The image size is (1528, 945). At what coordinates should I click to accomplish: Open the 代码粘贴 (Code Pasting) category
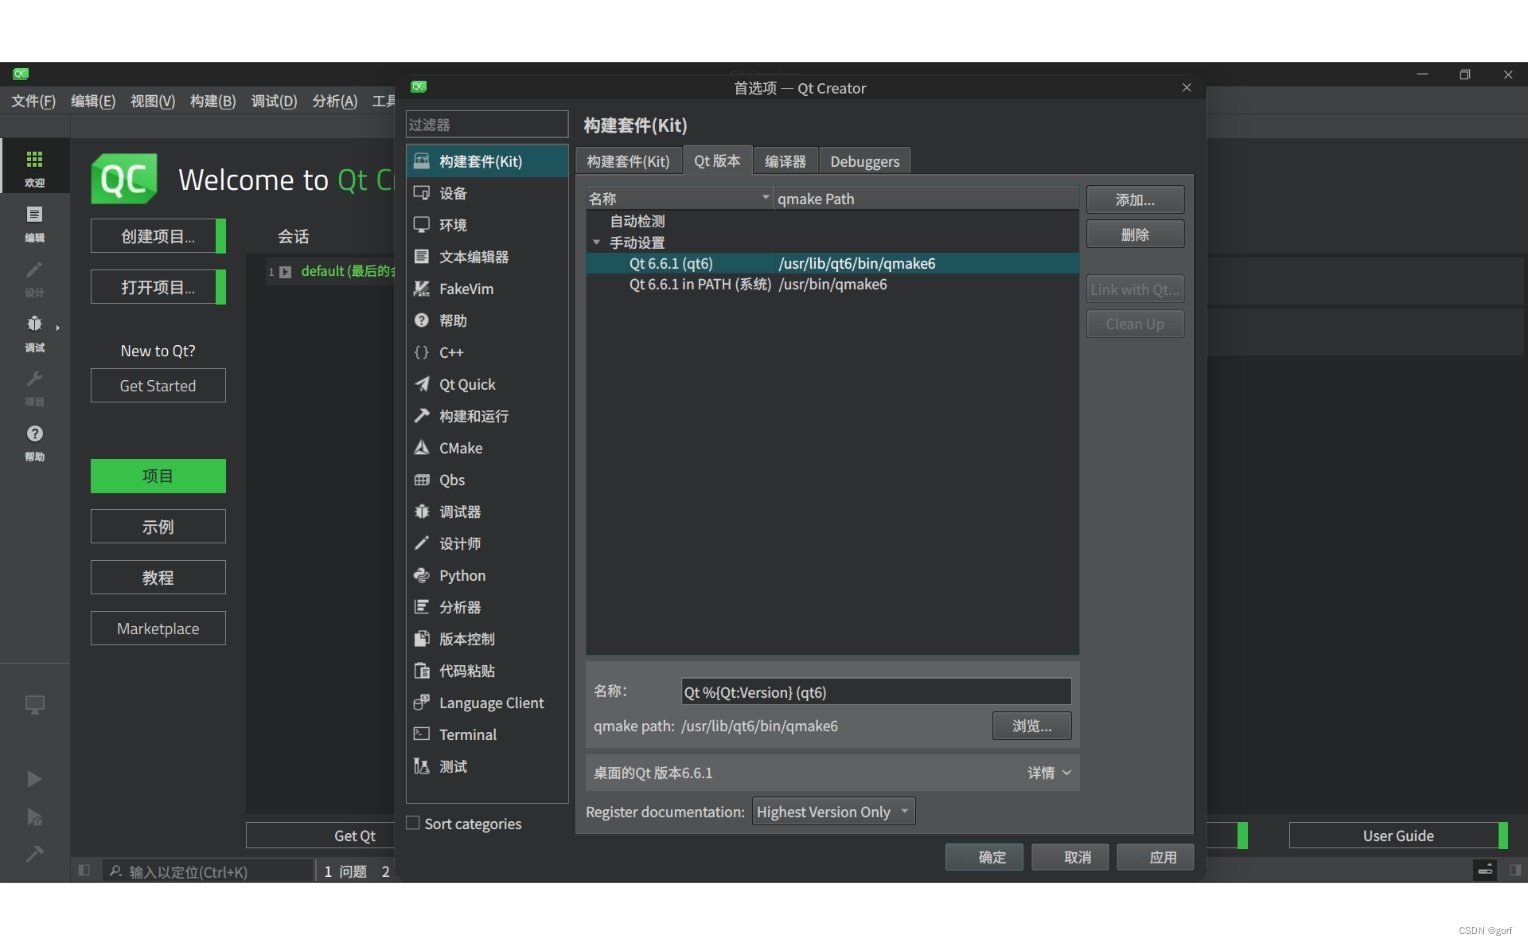point(487,671)
